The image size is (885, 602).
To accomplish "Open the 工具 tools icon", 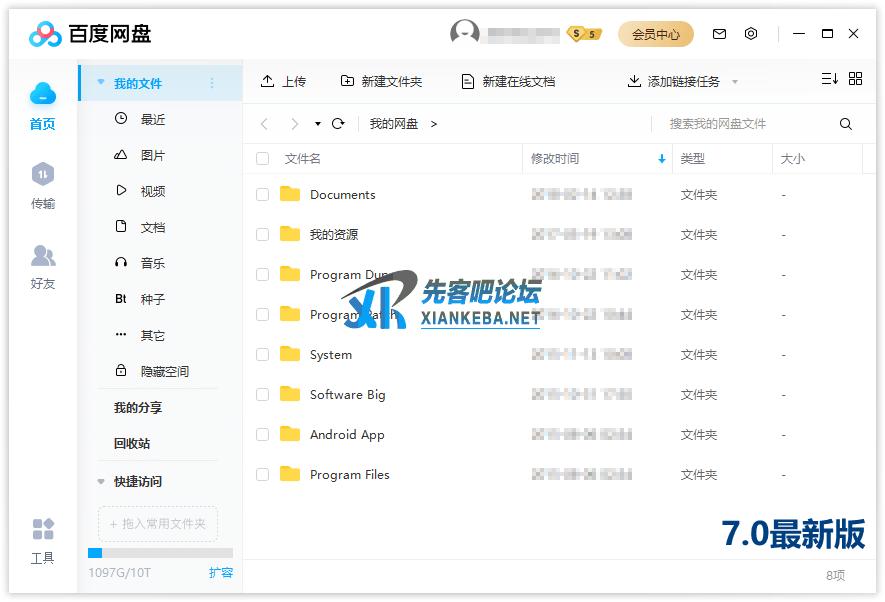I will pos(42,530).
